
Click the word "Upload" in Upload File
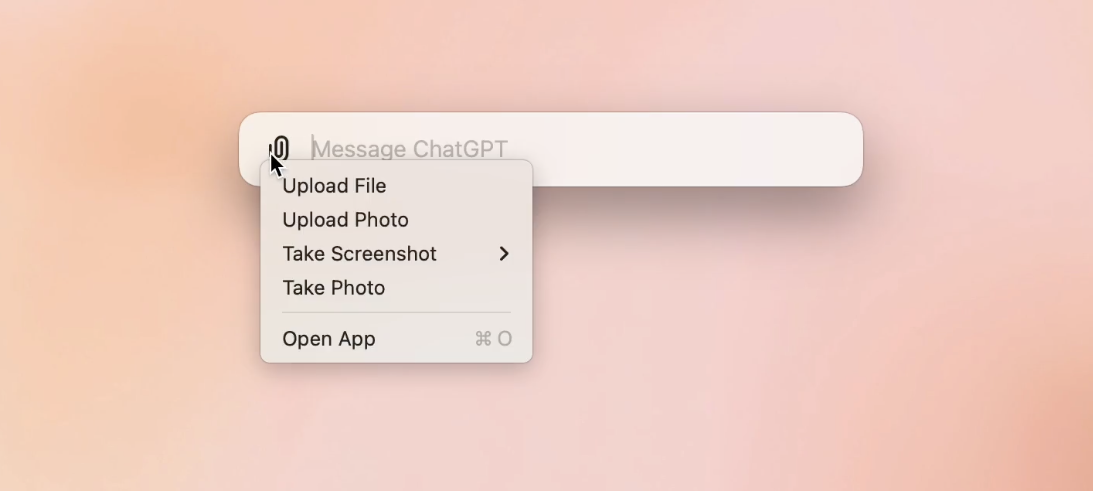click(x=308, y=186)
